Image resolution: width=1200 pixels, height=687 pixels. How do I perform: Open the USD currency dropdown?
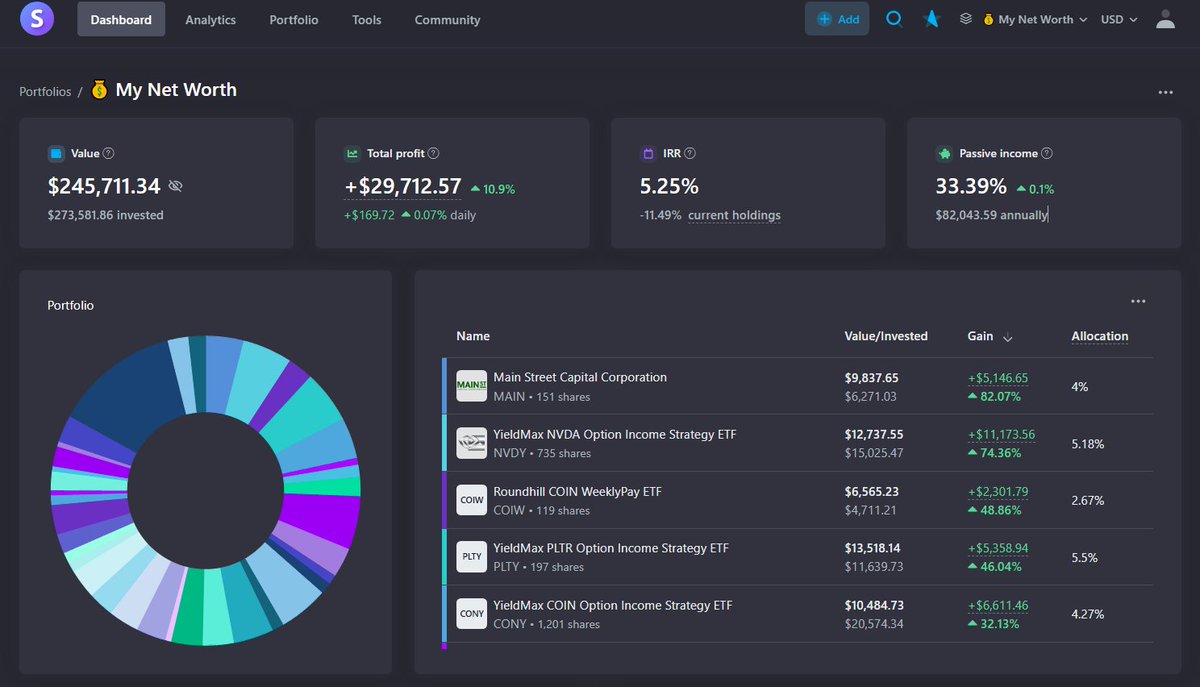click(1119, 19)
